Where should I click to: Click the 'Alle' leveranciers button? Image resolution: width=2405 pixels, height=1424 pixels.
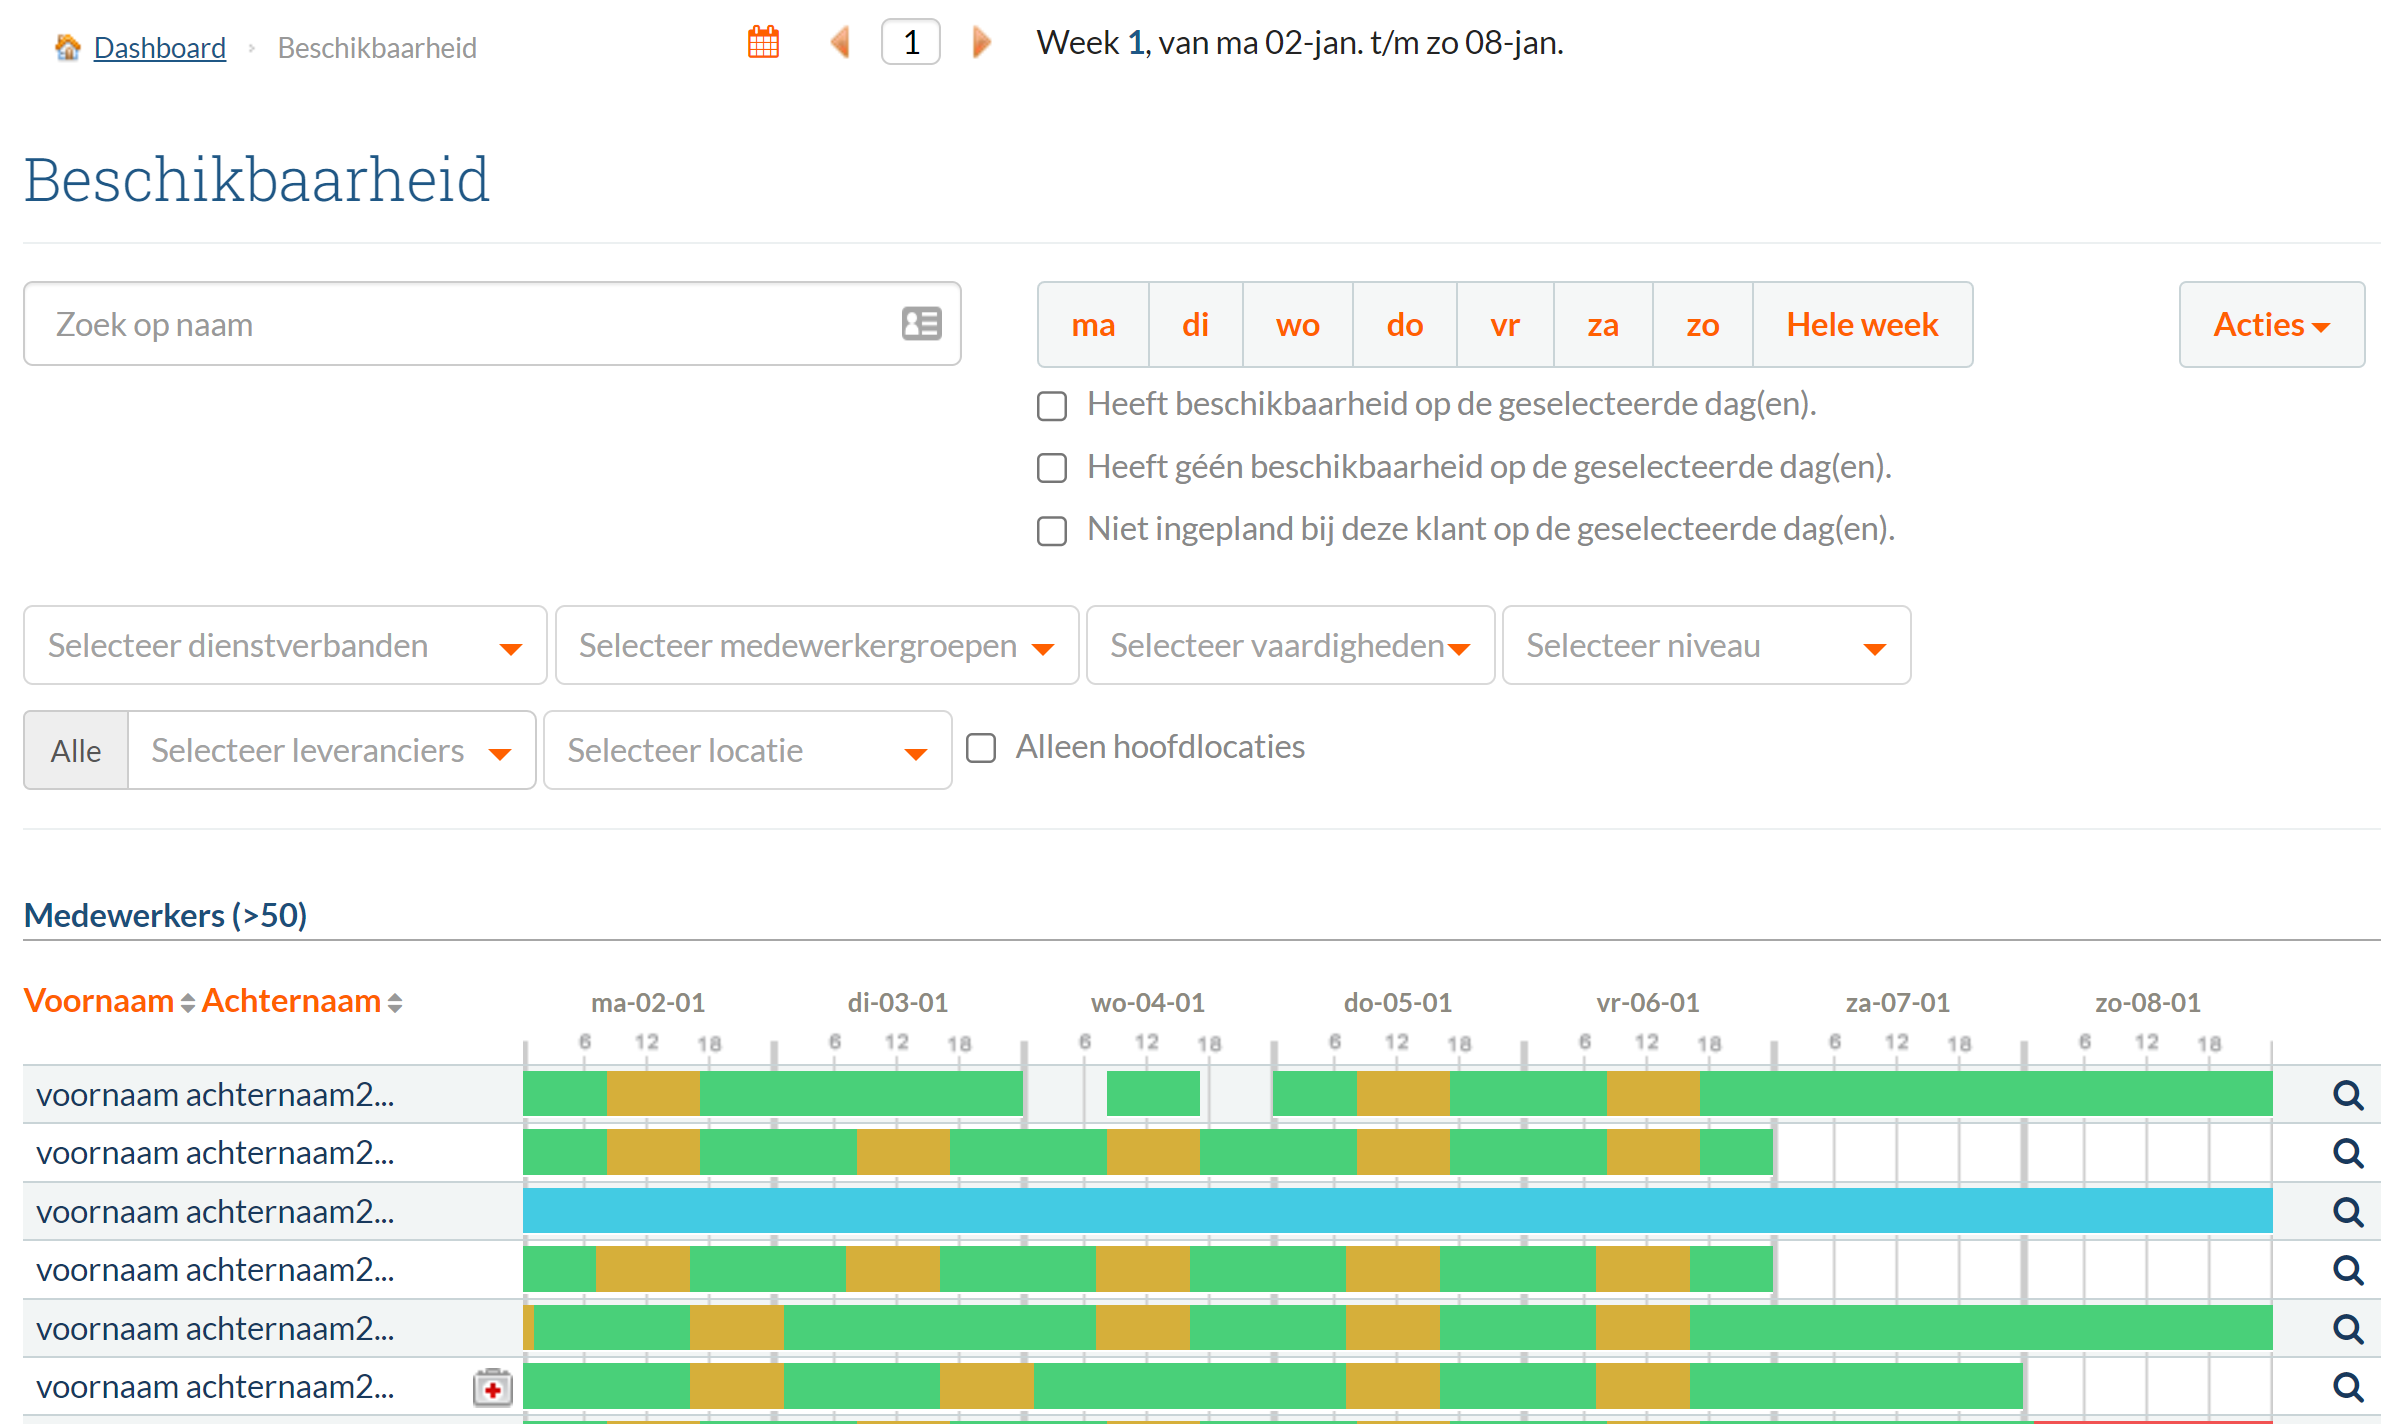pos(76,751)
